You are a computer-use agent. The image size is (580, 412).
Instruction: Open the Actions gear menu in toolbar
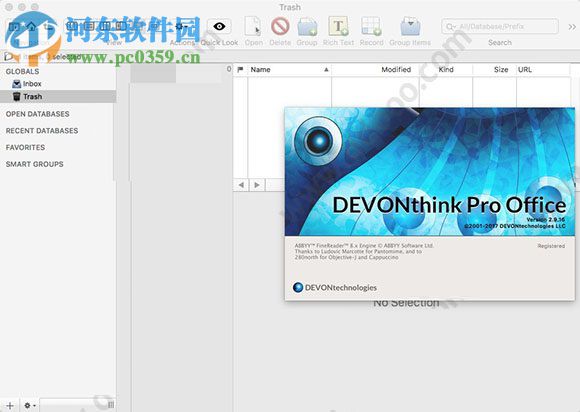click(181, 27)
